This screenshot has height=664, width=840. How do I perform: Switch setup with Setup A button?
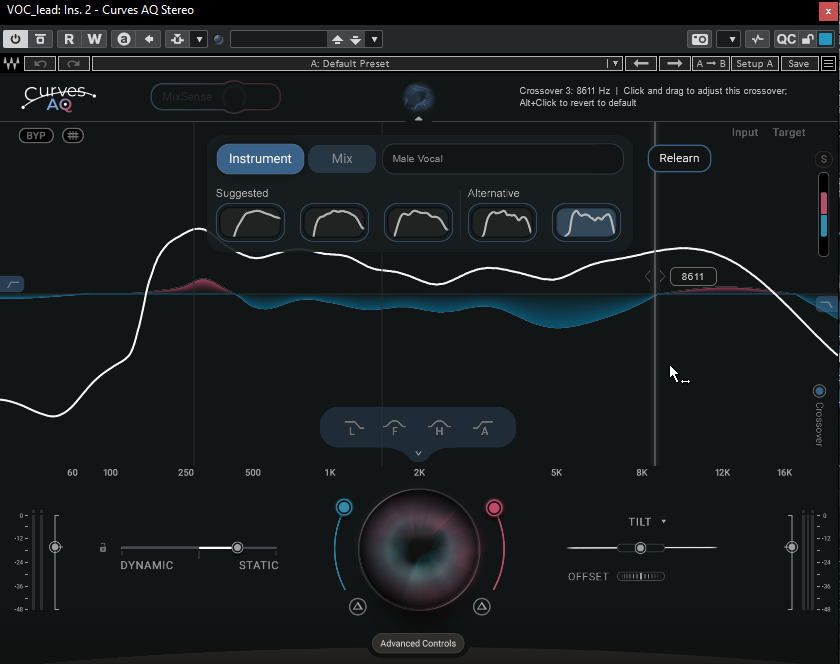coord(754,63)
